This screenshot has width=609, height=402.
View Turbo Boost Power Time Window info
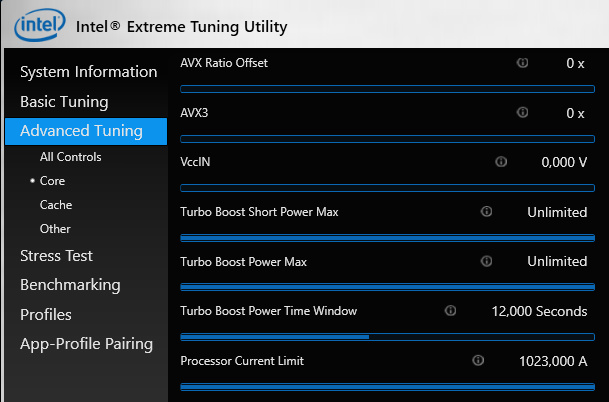(x=450, y=311)
